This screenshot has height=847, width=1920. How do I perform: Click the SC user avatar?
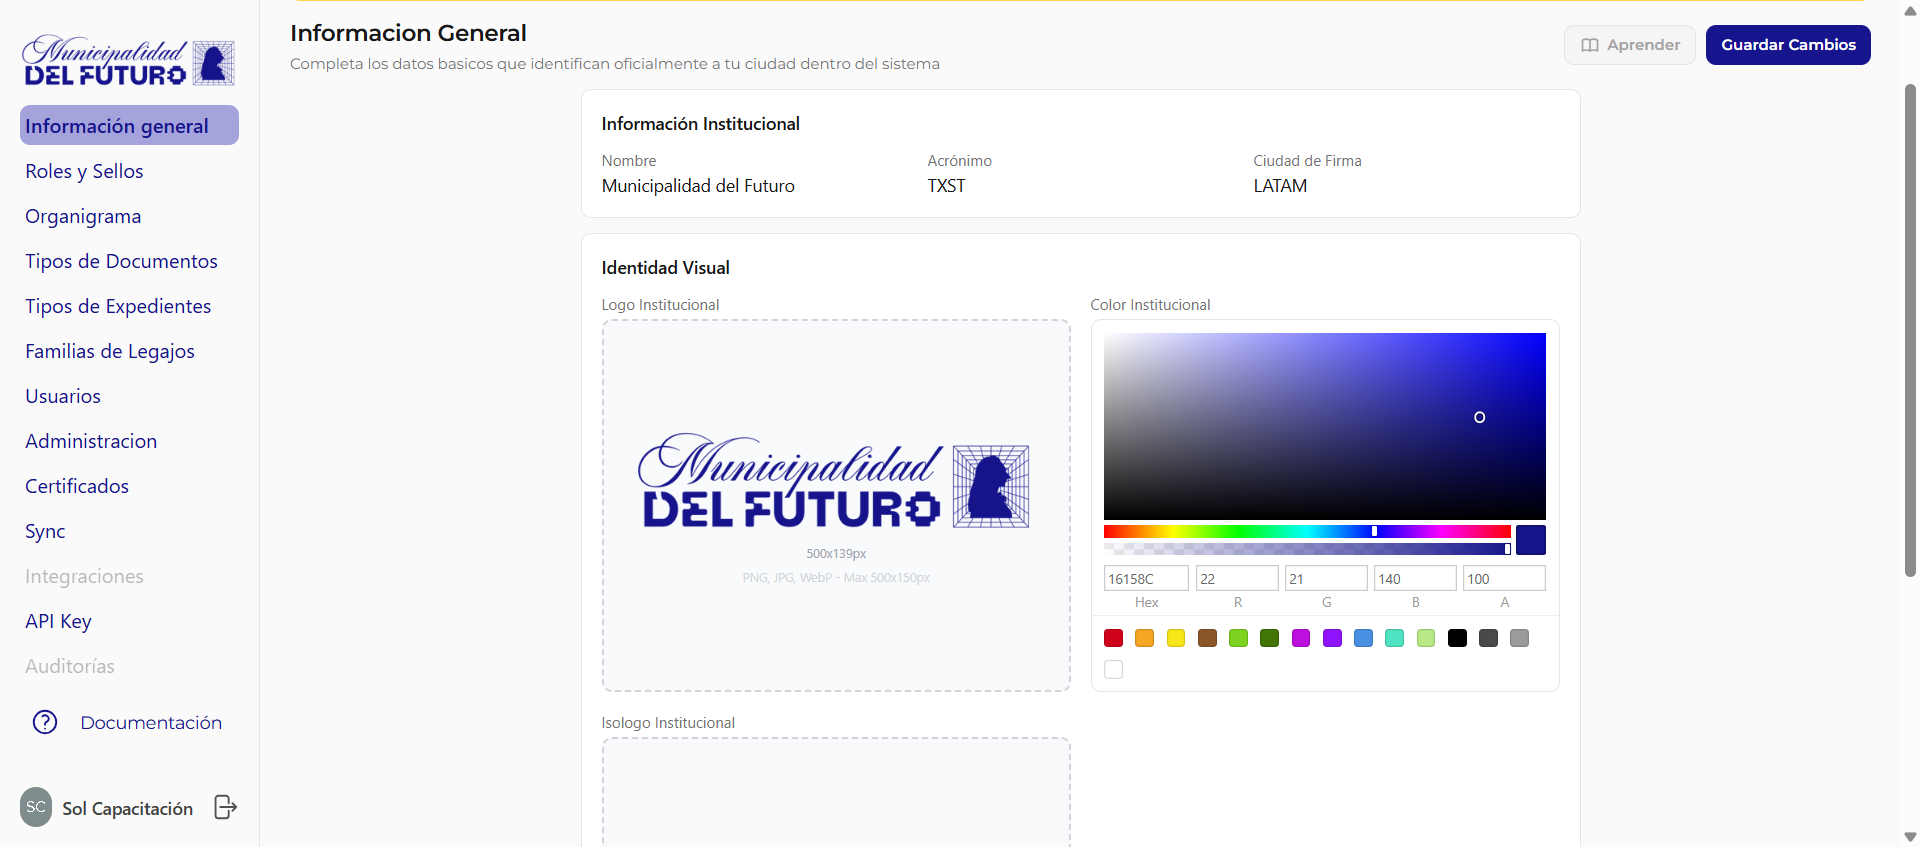[36, 807]
